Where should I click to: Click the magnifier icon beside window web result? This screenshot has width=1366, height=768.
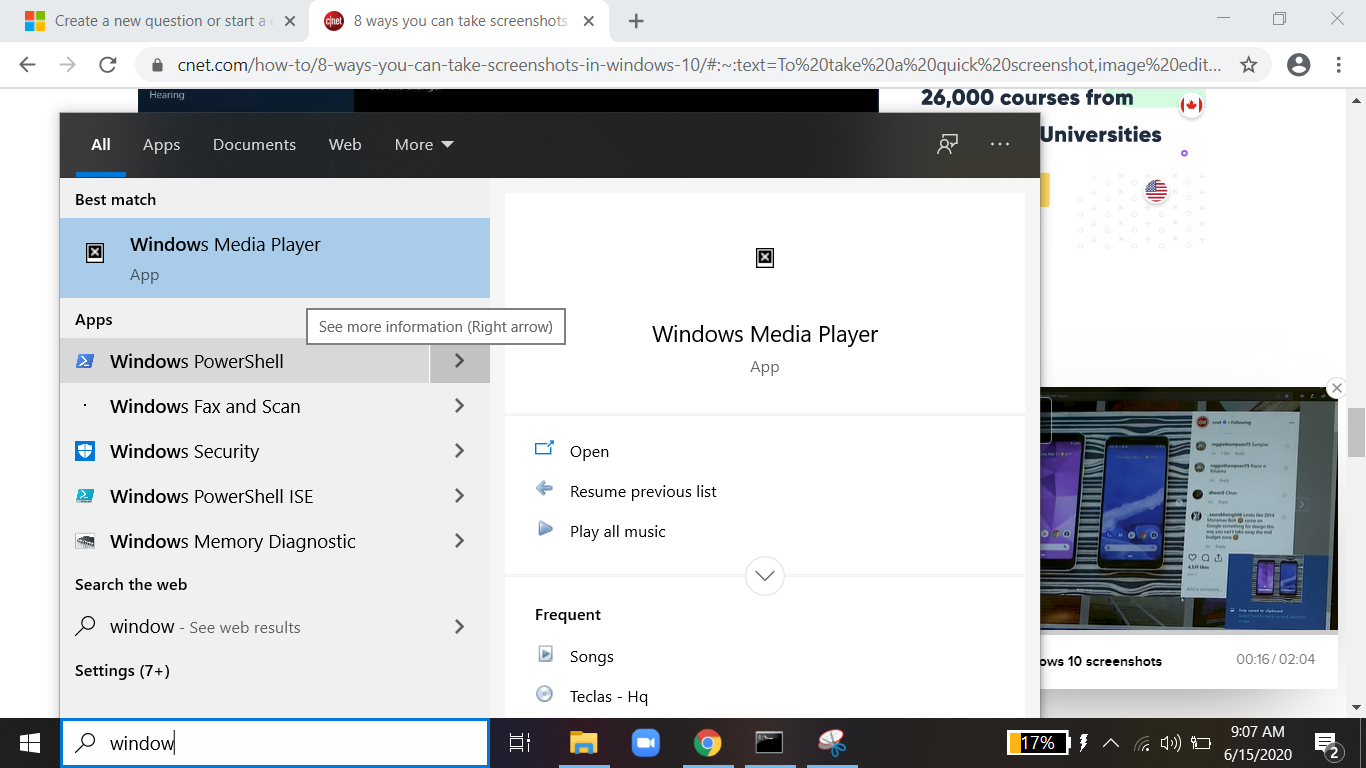pyautogui.click(x=86, y=626)
